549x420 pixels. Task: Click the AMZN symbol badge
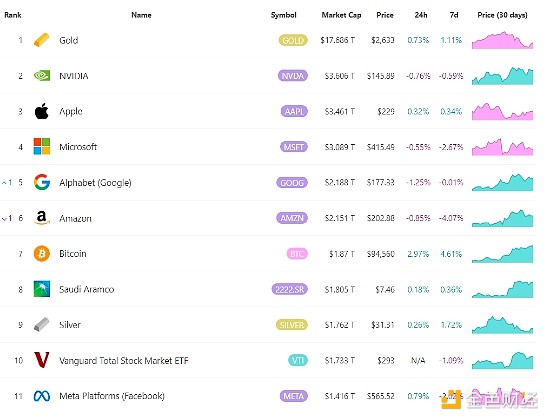coord(292,218)
